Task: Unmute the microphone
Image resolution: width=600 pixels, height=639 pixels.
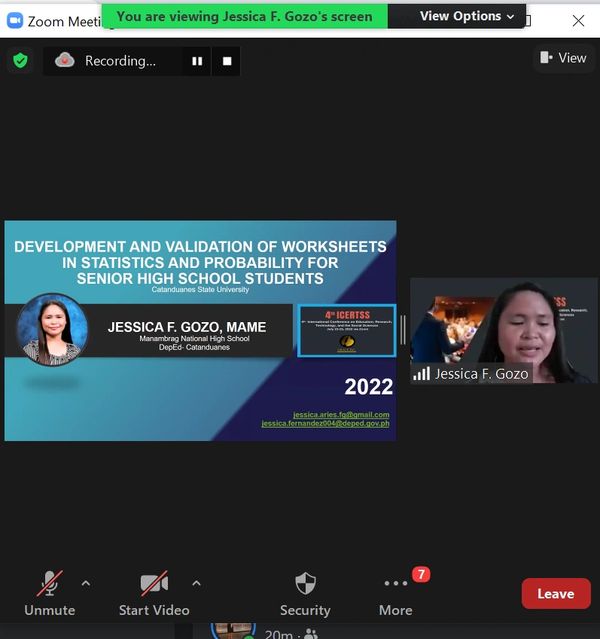Action: [49, 593]
